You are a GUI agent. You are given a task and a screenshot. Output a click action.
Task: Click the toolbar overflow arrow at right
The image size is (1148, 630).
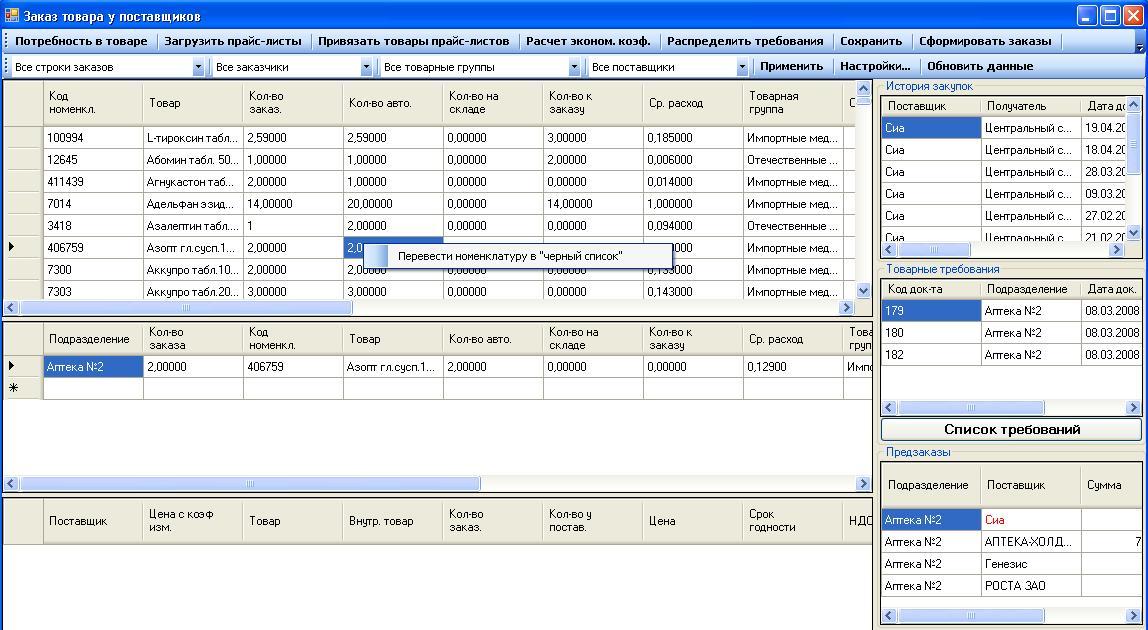(x=1140, y=45)
